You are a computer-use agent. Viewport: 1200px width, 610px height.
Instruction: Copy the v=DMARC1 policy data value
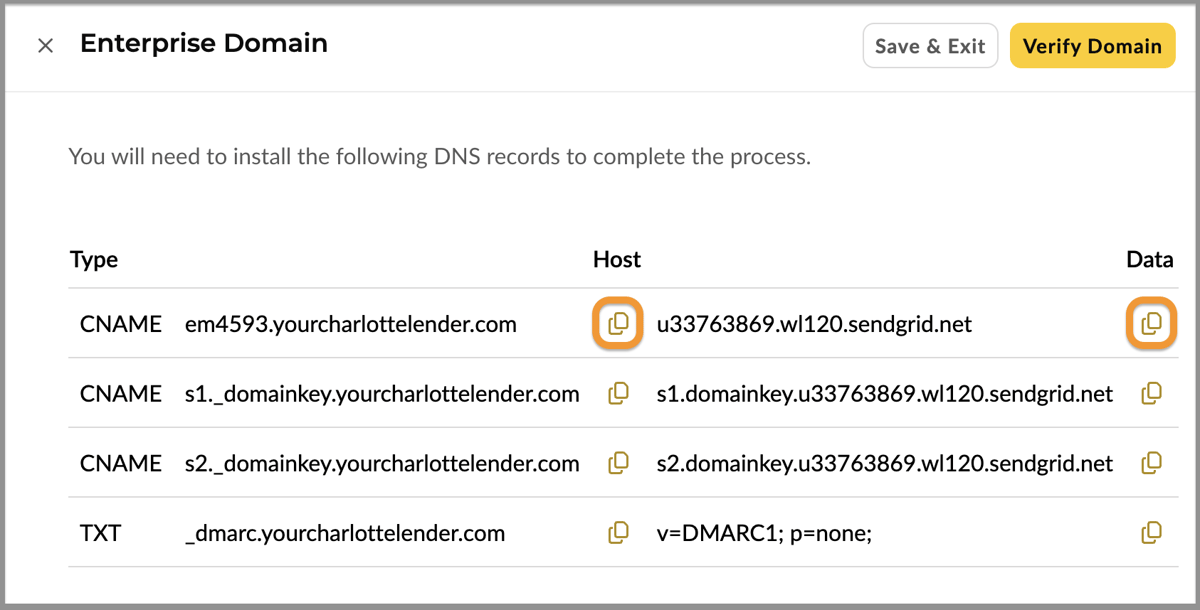pyautogui.click(x=1151, y=533)
